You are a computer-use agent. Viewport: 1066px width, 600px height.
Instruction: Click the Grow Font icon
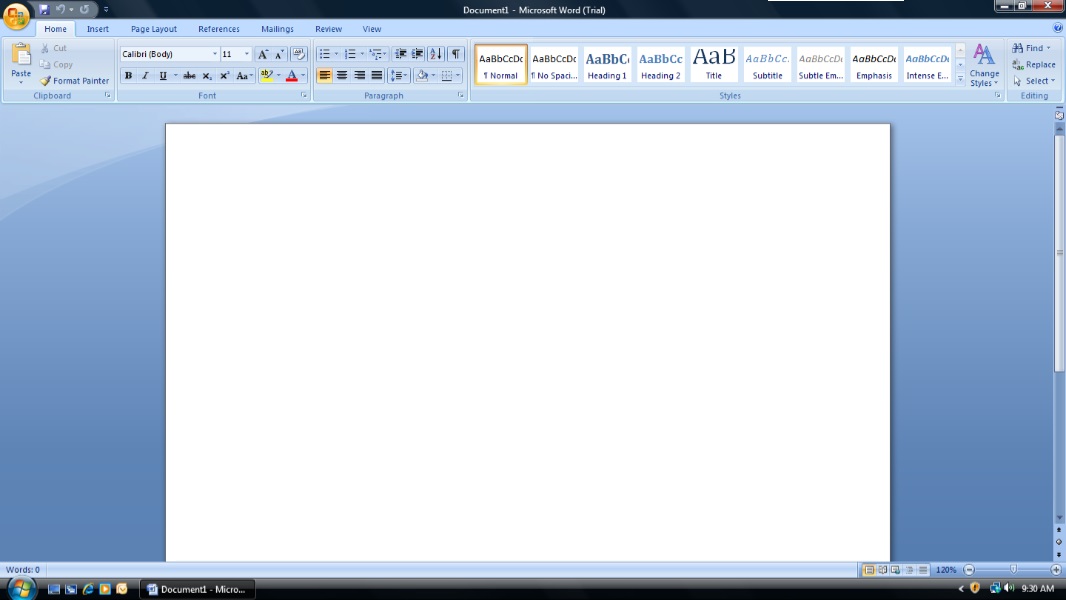263,54
